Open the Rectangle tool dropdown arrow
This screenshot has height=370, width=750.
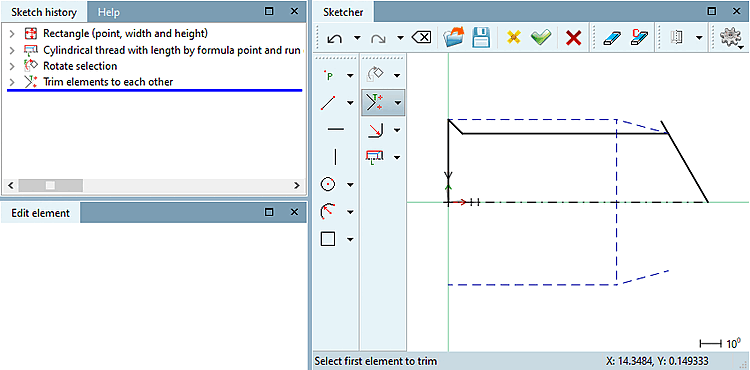(x=350, y=239)
